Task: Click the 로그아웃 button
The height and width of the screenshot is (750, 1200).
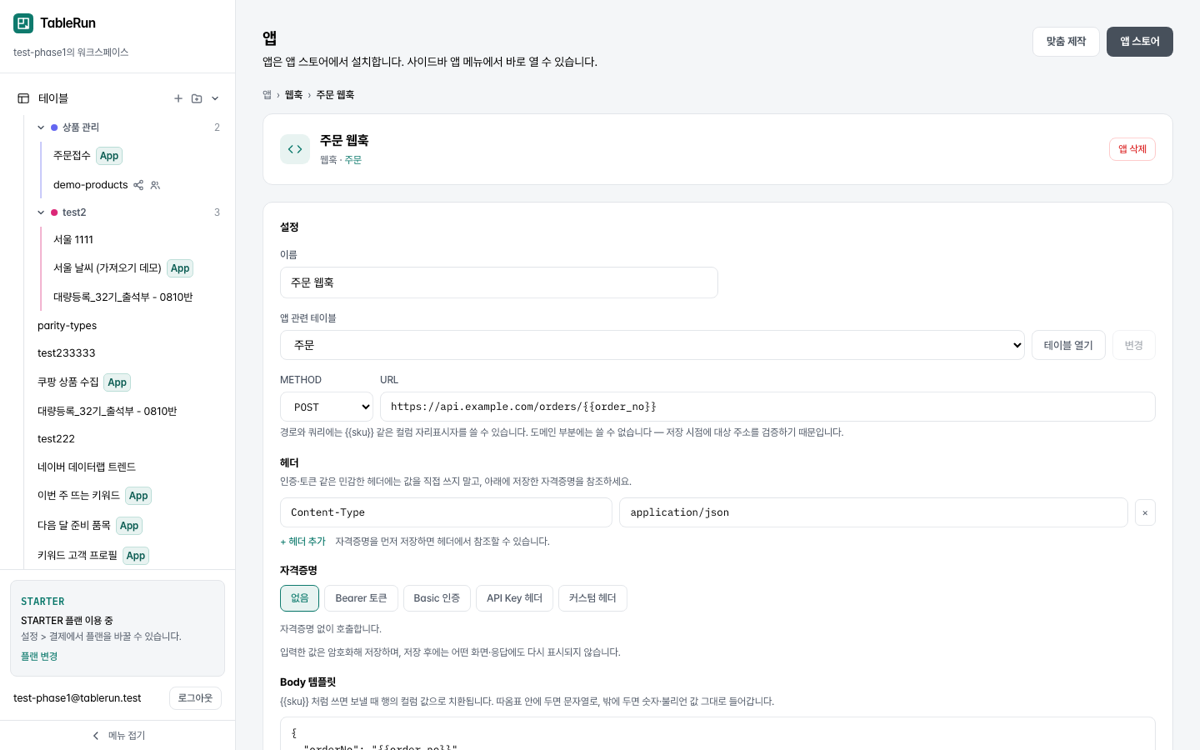Action: click(196, 698)
